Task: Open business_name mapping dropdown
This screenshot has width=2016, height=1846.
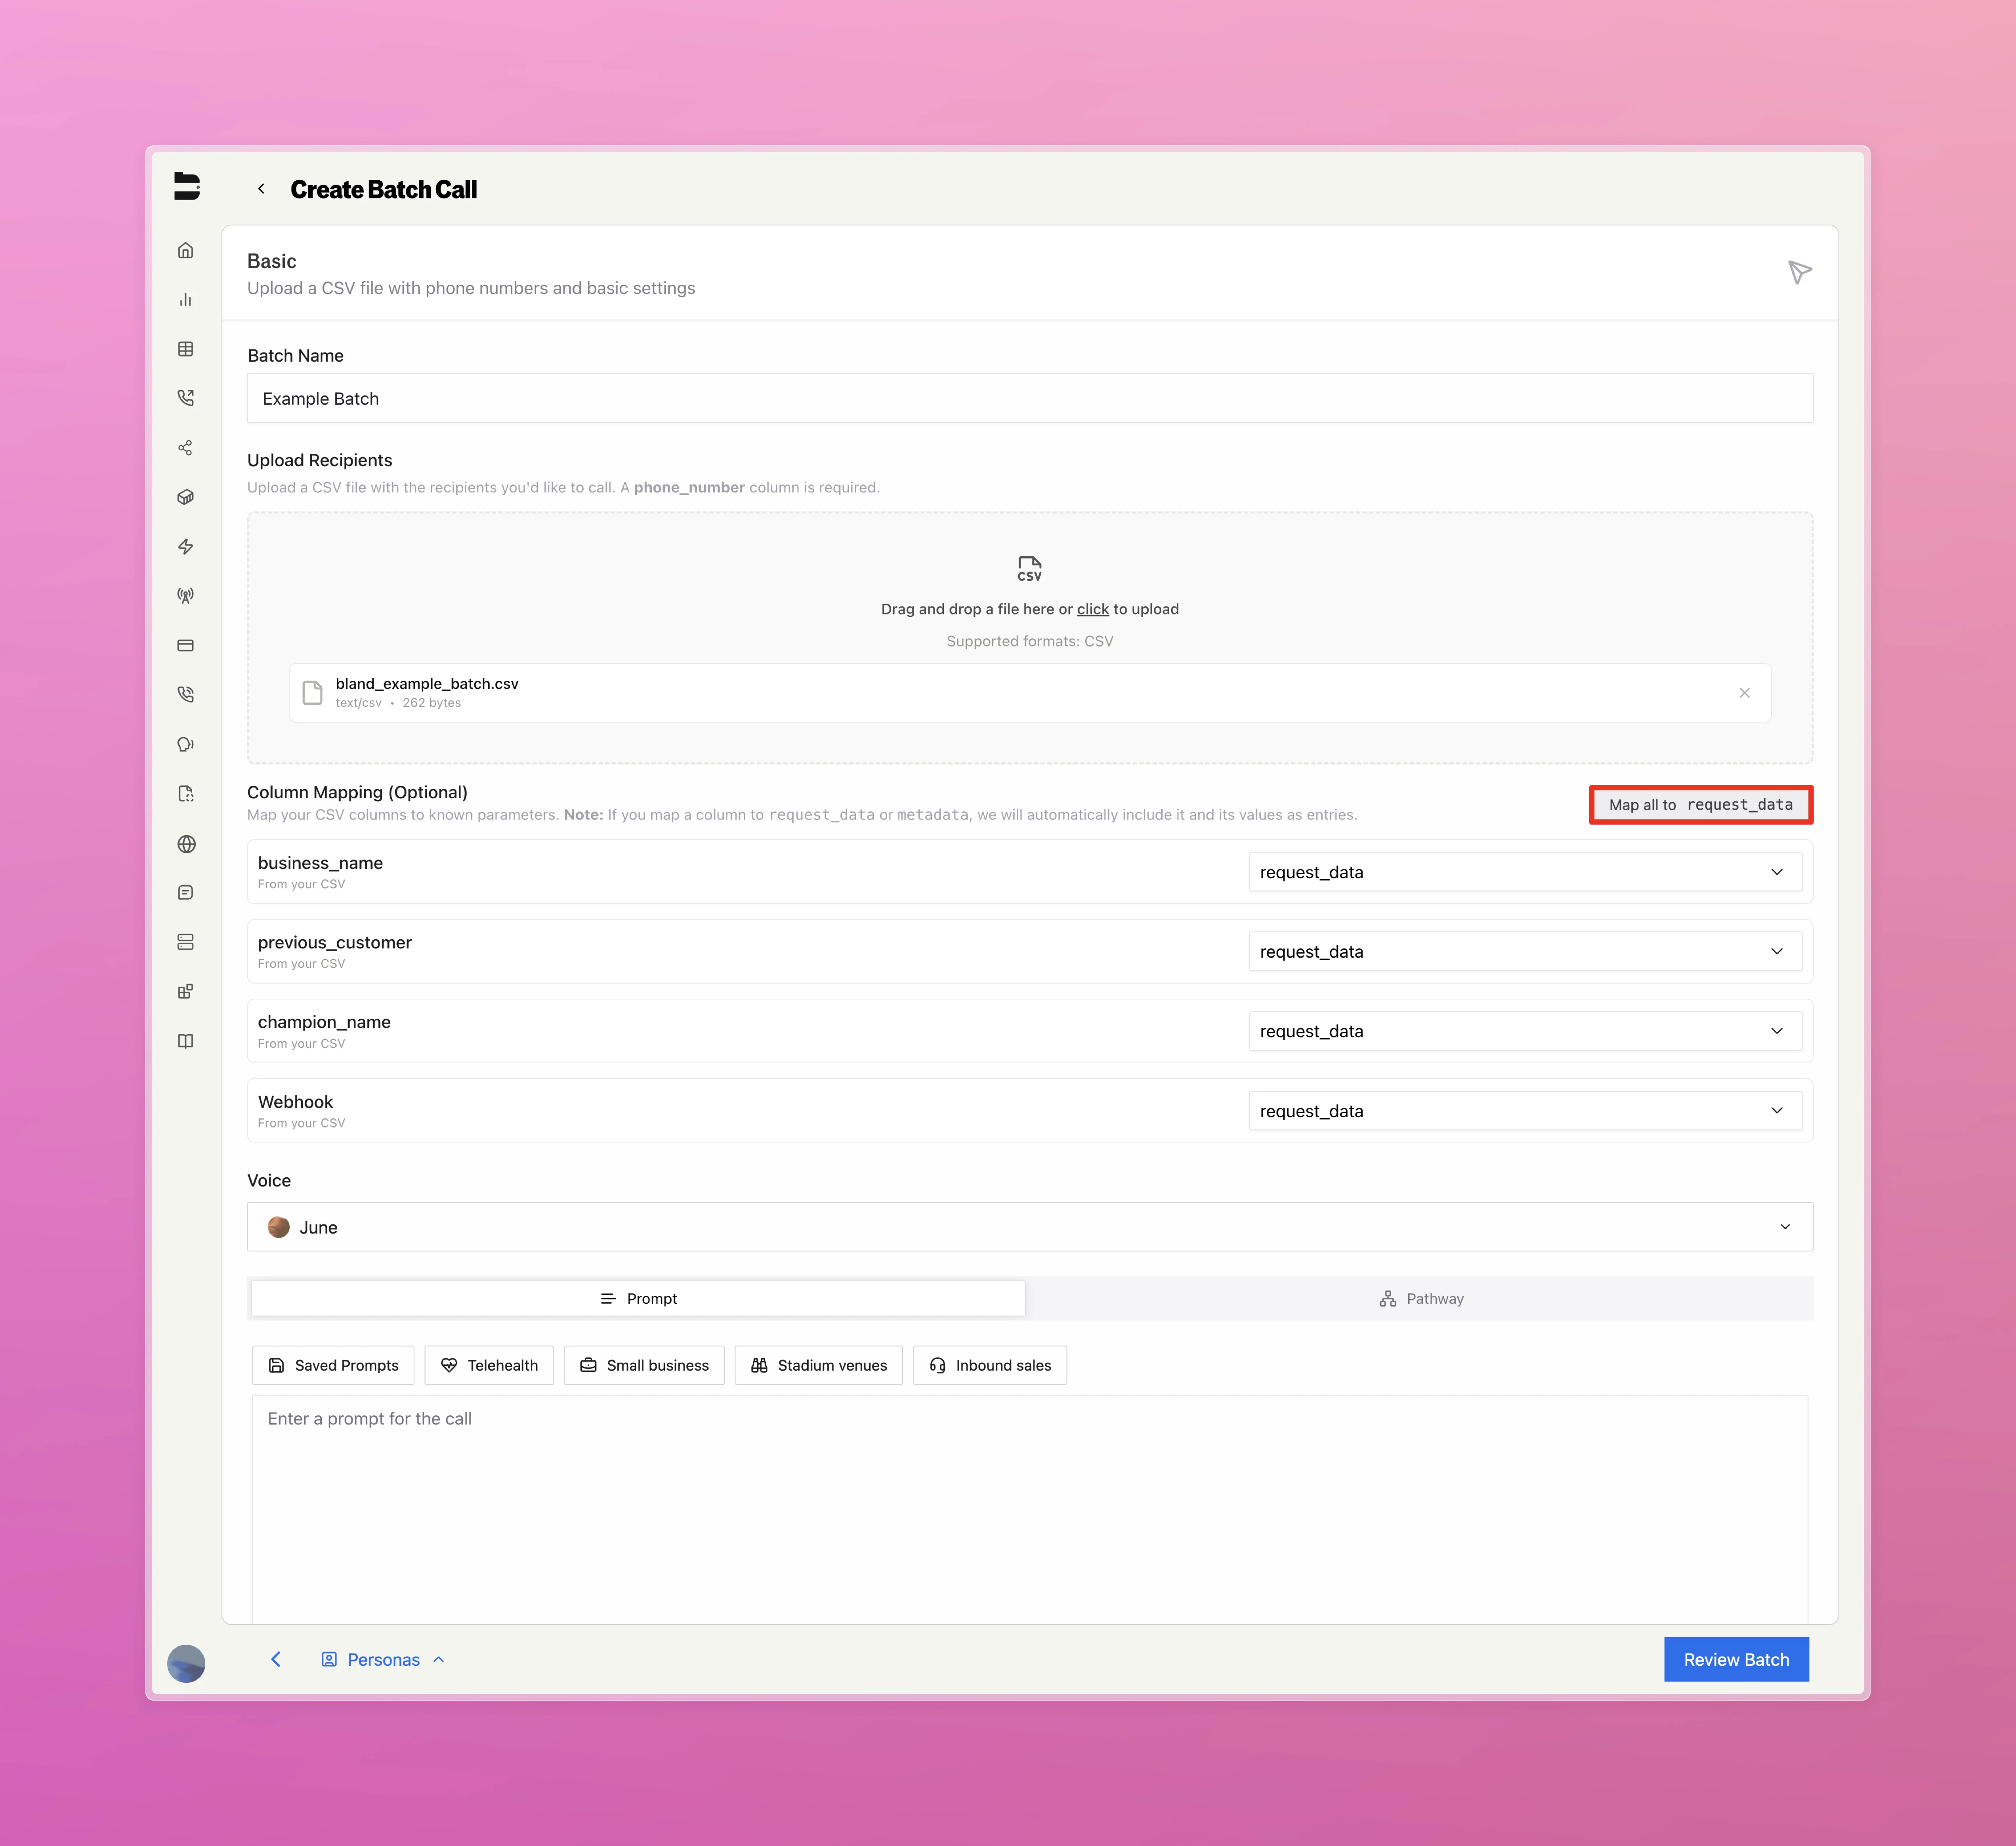Action: pos(1525,872)
